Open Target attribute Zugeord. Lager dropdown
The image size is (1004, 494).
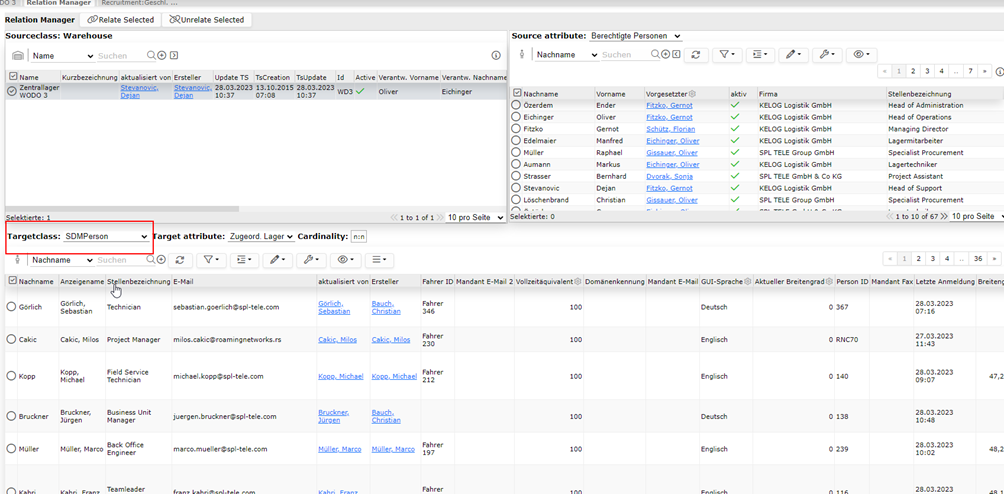pyautogui.click(x=261, y=236)
